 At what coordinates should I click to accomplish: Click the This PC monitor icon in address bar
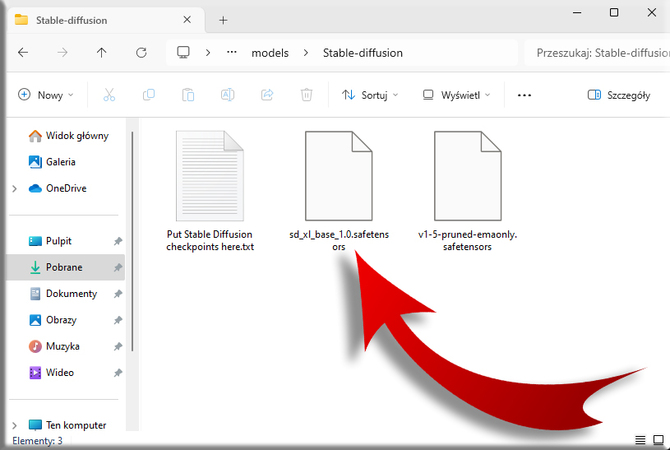183,52
